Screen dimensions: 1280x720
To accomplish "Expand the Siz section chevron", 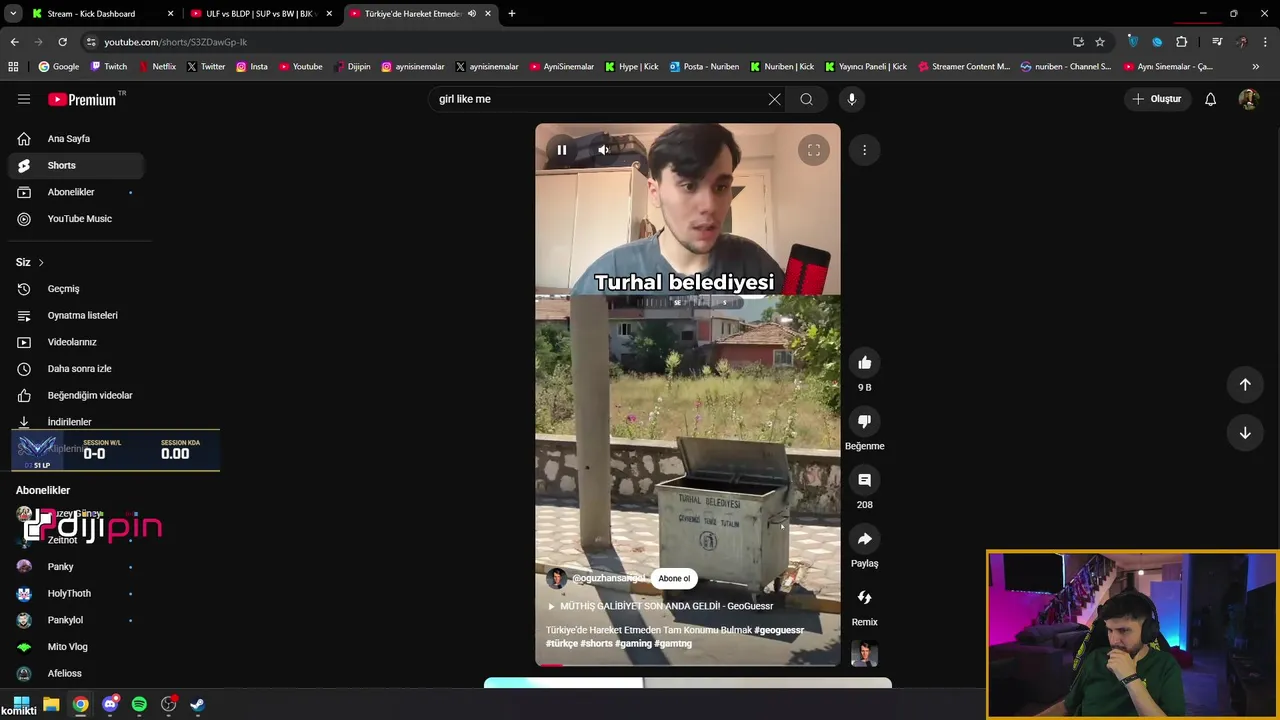I will click(x=41, y=262).
